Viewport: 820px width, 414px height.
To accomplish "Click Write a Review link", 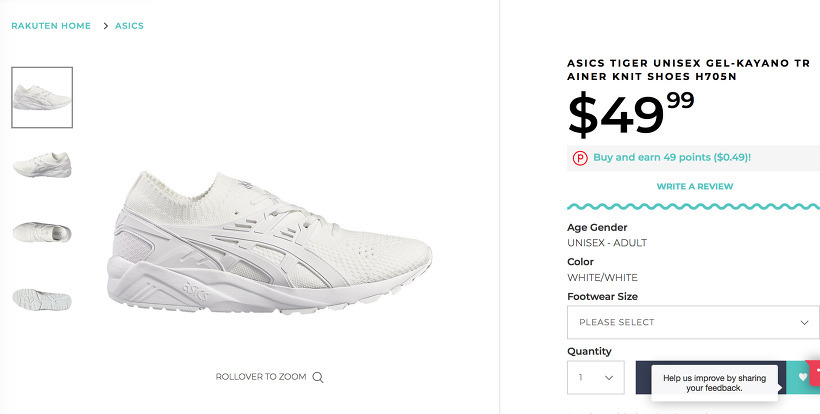I will click(x=695, y=186).
